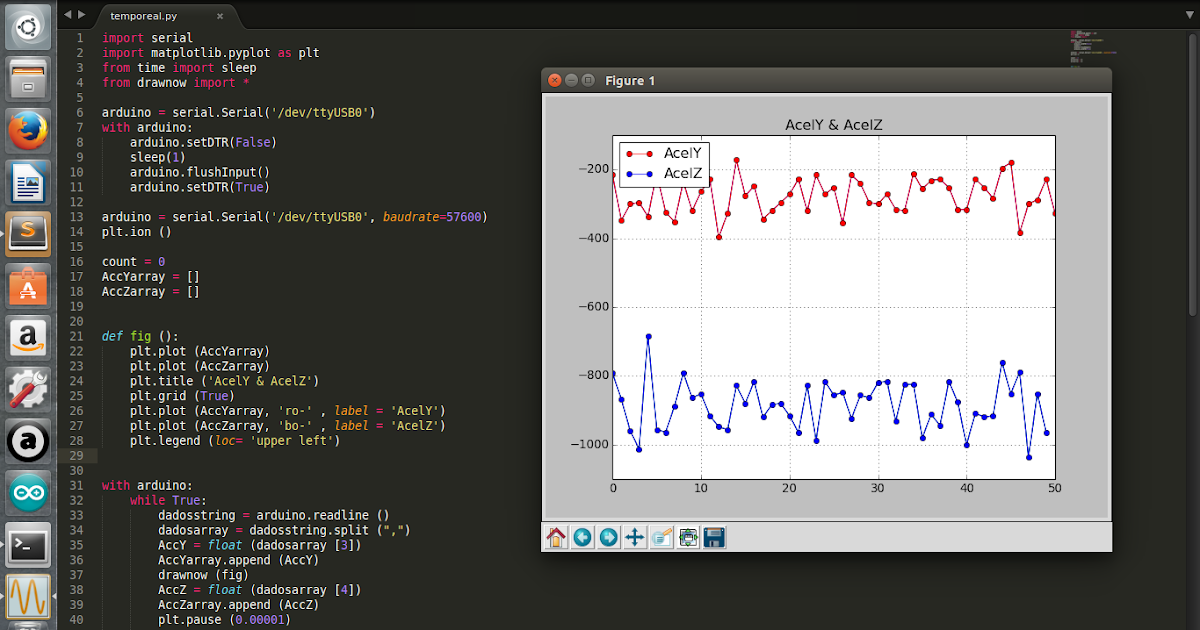Viewport: 1200px width, 630px height.
Task: Open the Amazon launcher icon
Action: 28,338
